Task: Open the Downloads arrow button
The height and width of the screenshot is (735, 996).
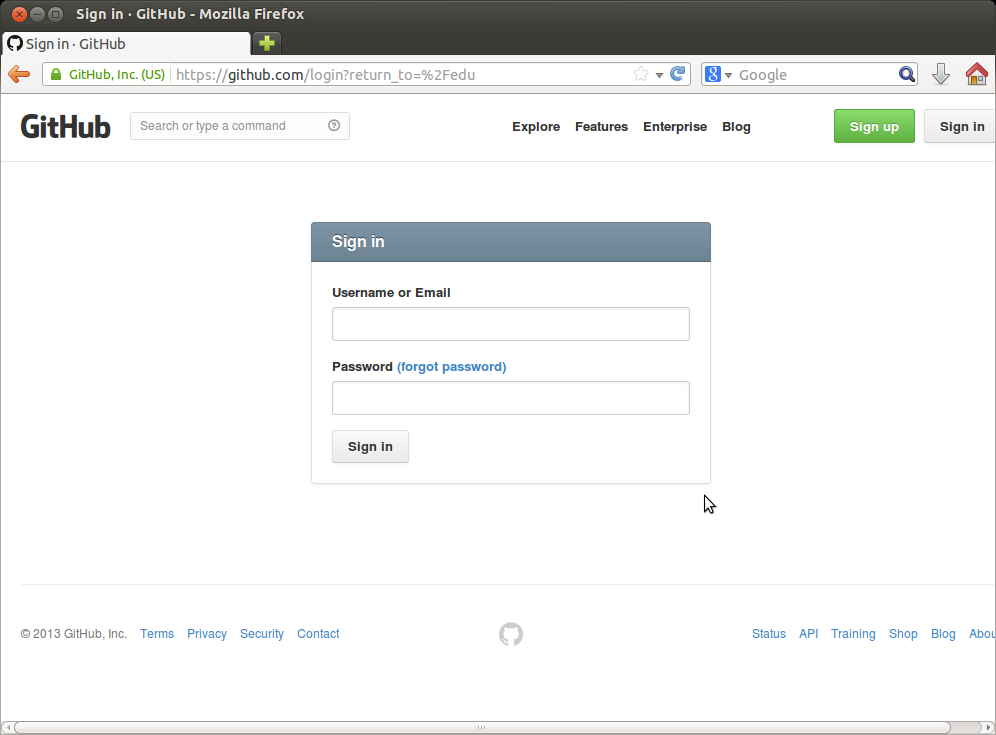Action: 941,74
